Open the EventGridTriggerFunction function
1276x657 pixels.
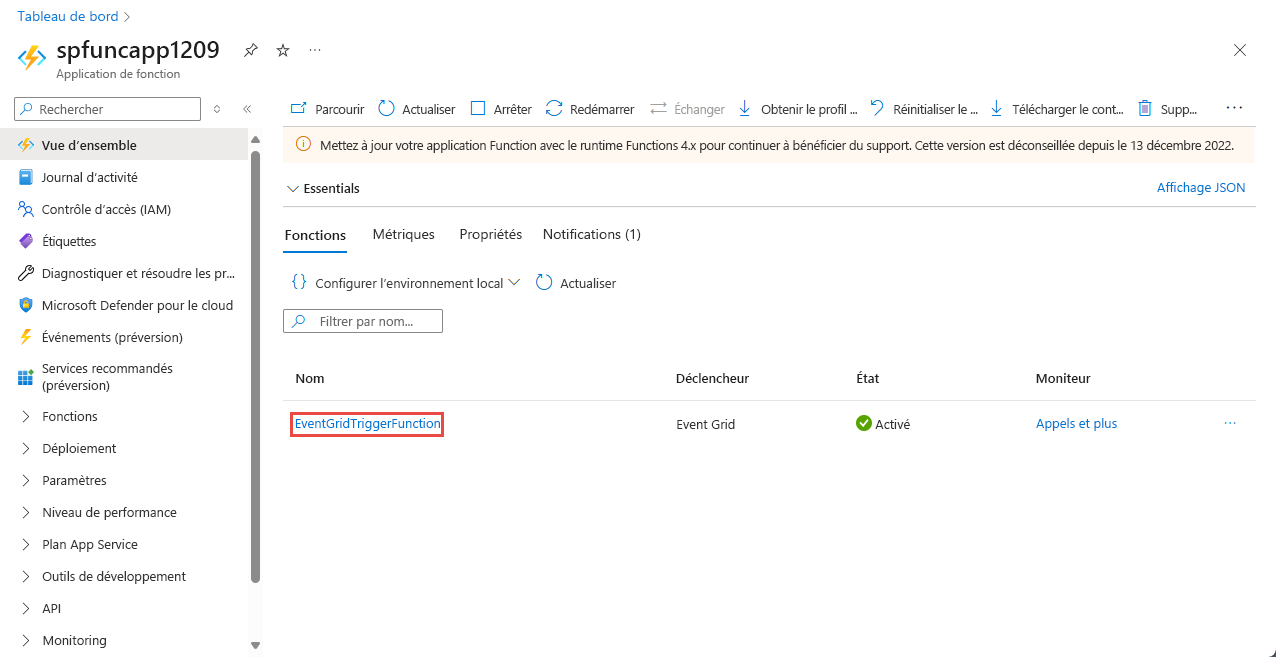(x=366, y=424)
